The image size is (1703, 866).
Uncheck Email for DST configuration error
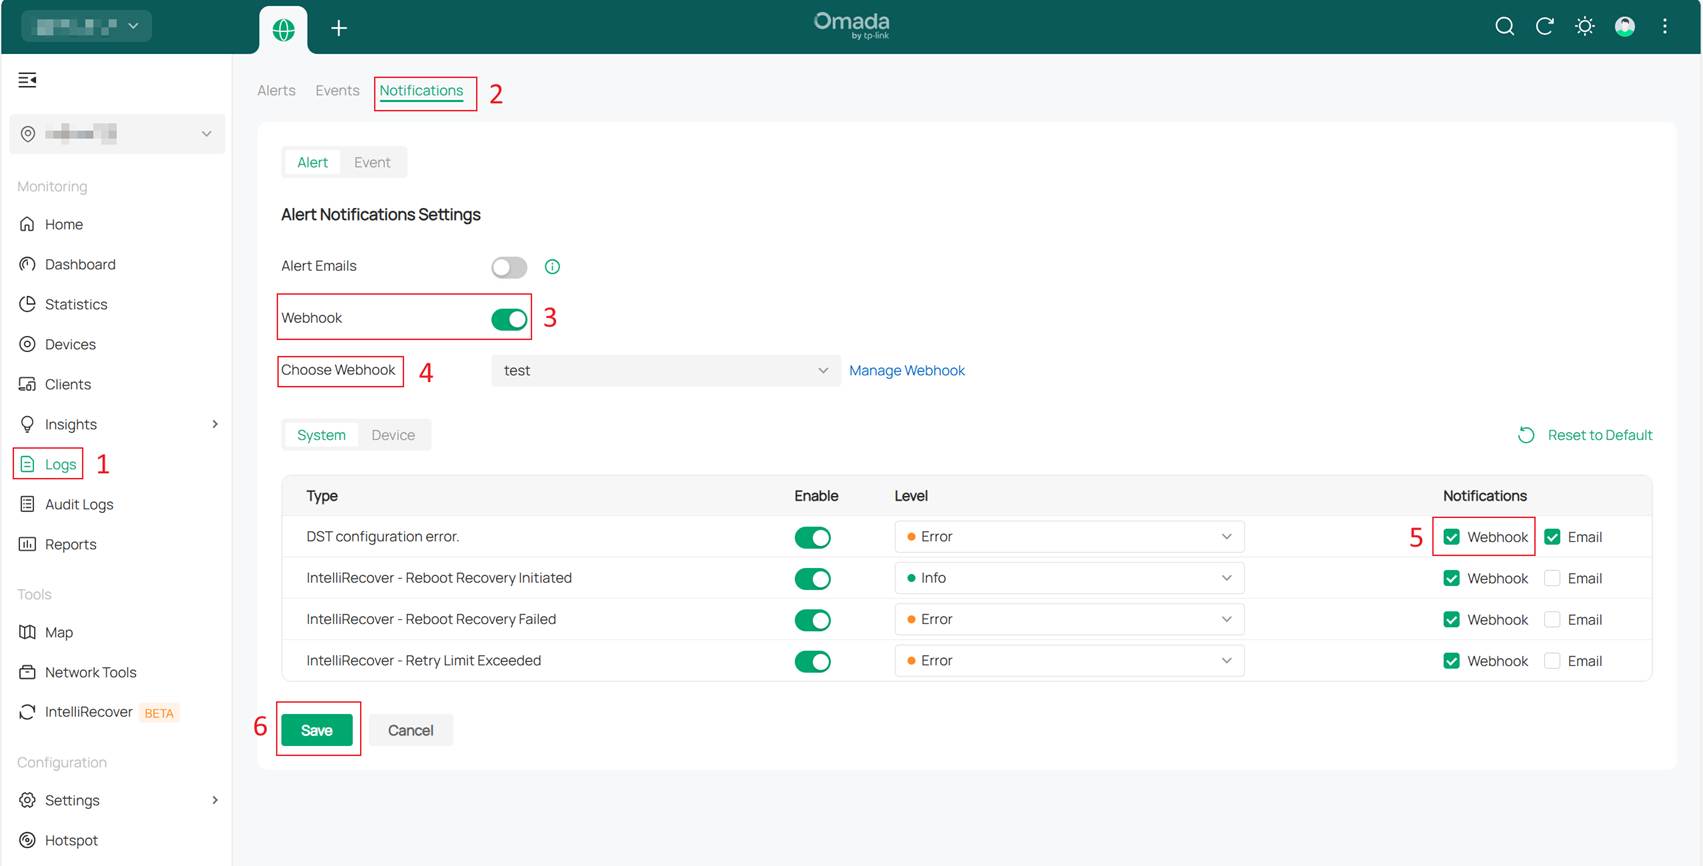(1552, 537)
